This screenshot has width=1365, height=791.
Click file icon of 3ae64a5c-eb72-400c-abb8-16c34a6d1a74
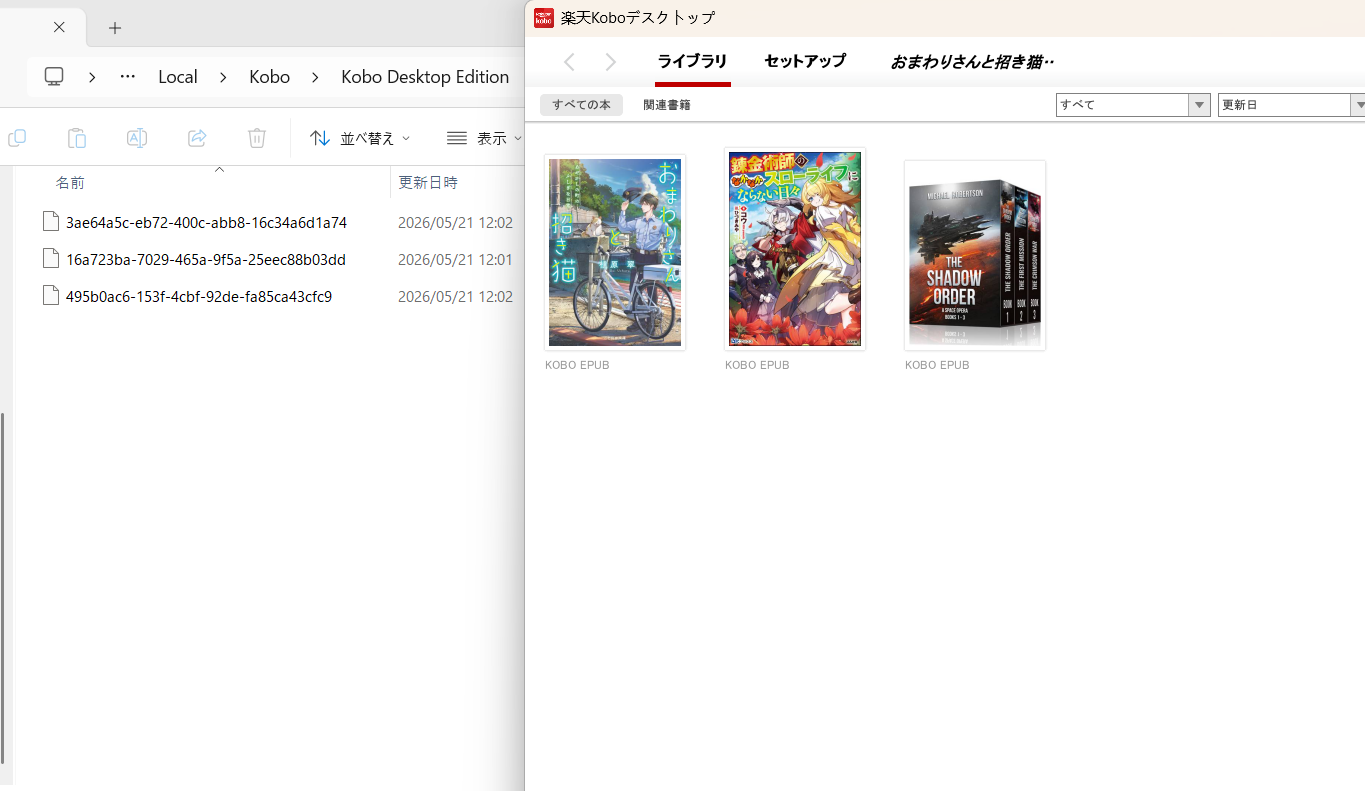pos(51,222)
